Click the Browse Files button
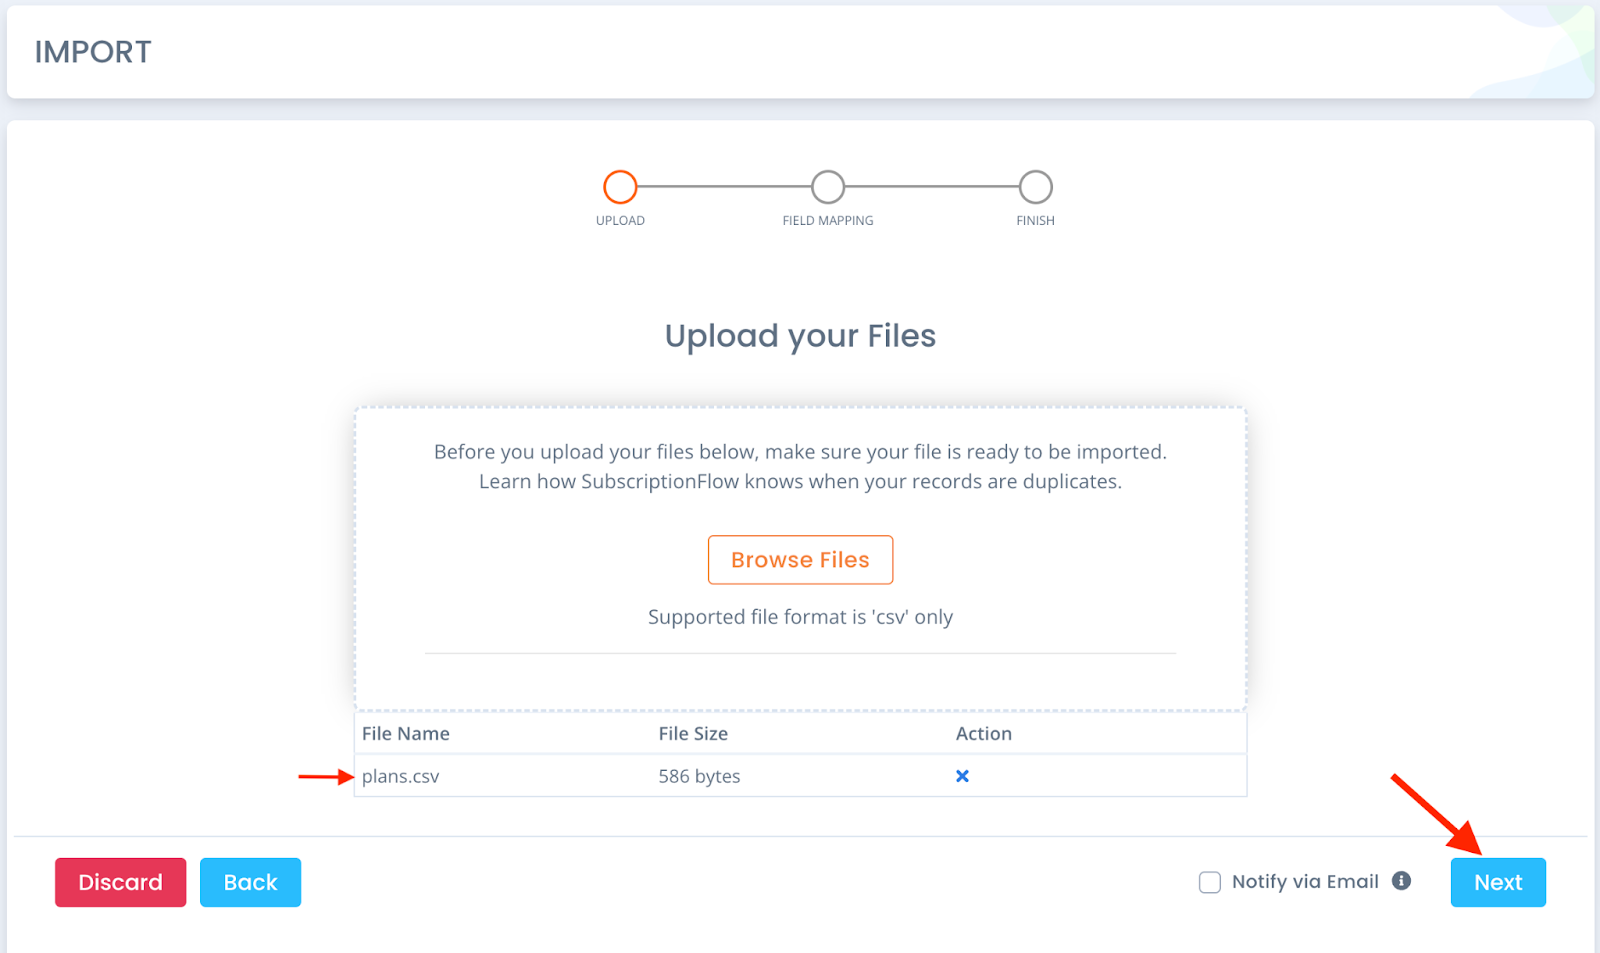This screenshot has width=1600, height=953. (x=800, y=560)
